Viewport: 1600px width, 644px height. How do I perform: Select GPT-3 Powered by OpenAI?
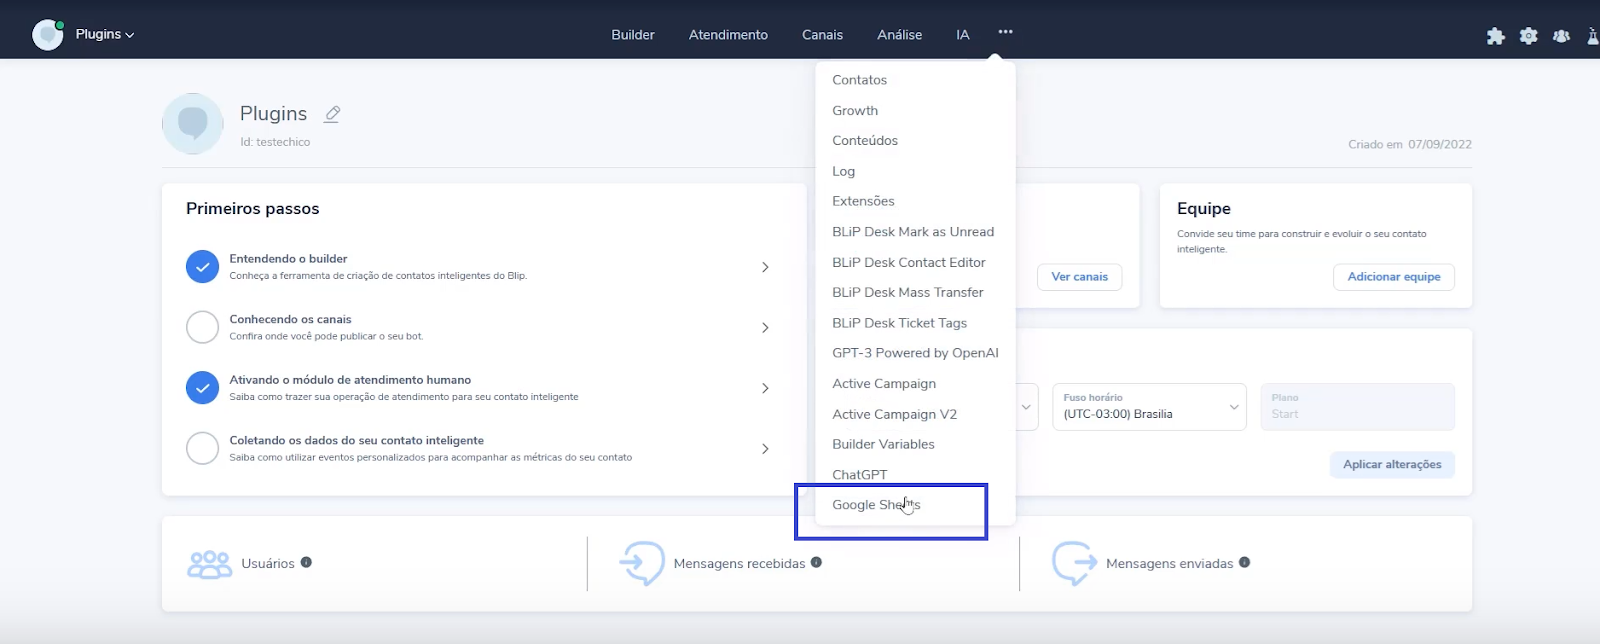pos(915,353)
